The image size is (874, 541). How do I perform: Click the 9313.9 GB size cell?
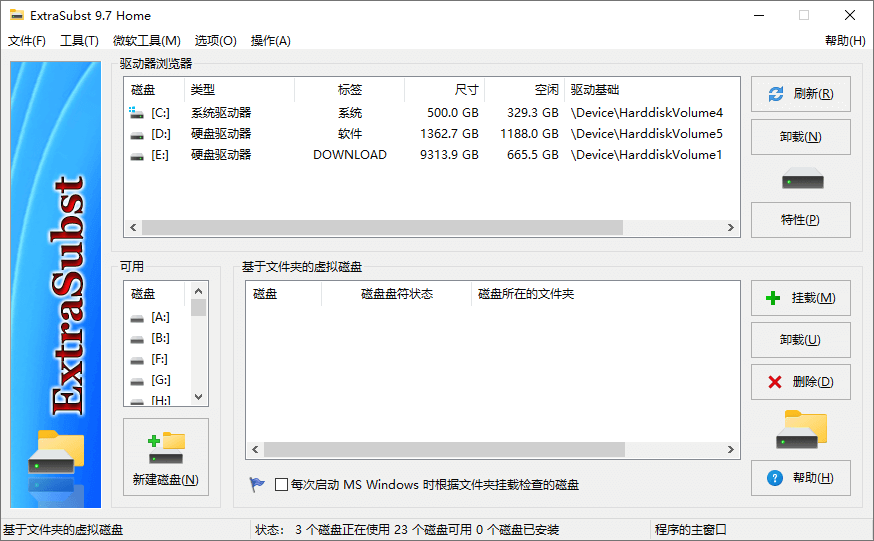[x=449, y=155]
